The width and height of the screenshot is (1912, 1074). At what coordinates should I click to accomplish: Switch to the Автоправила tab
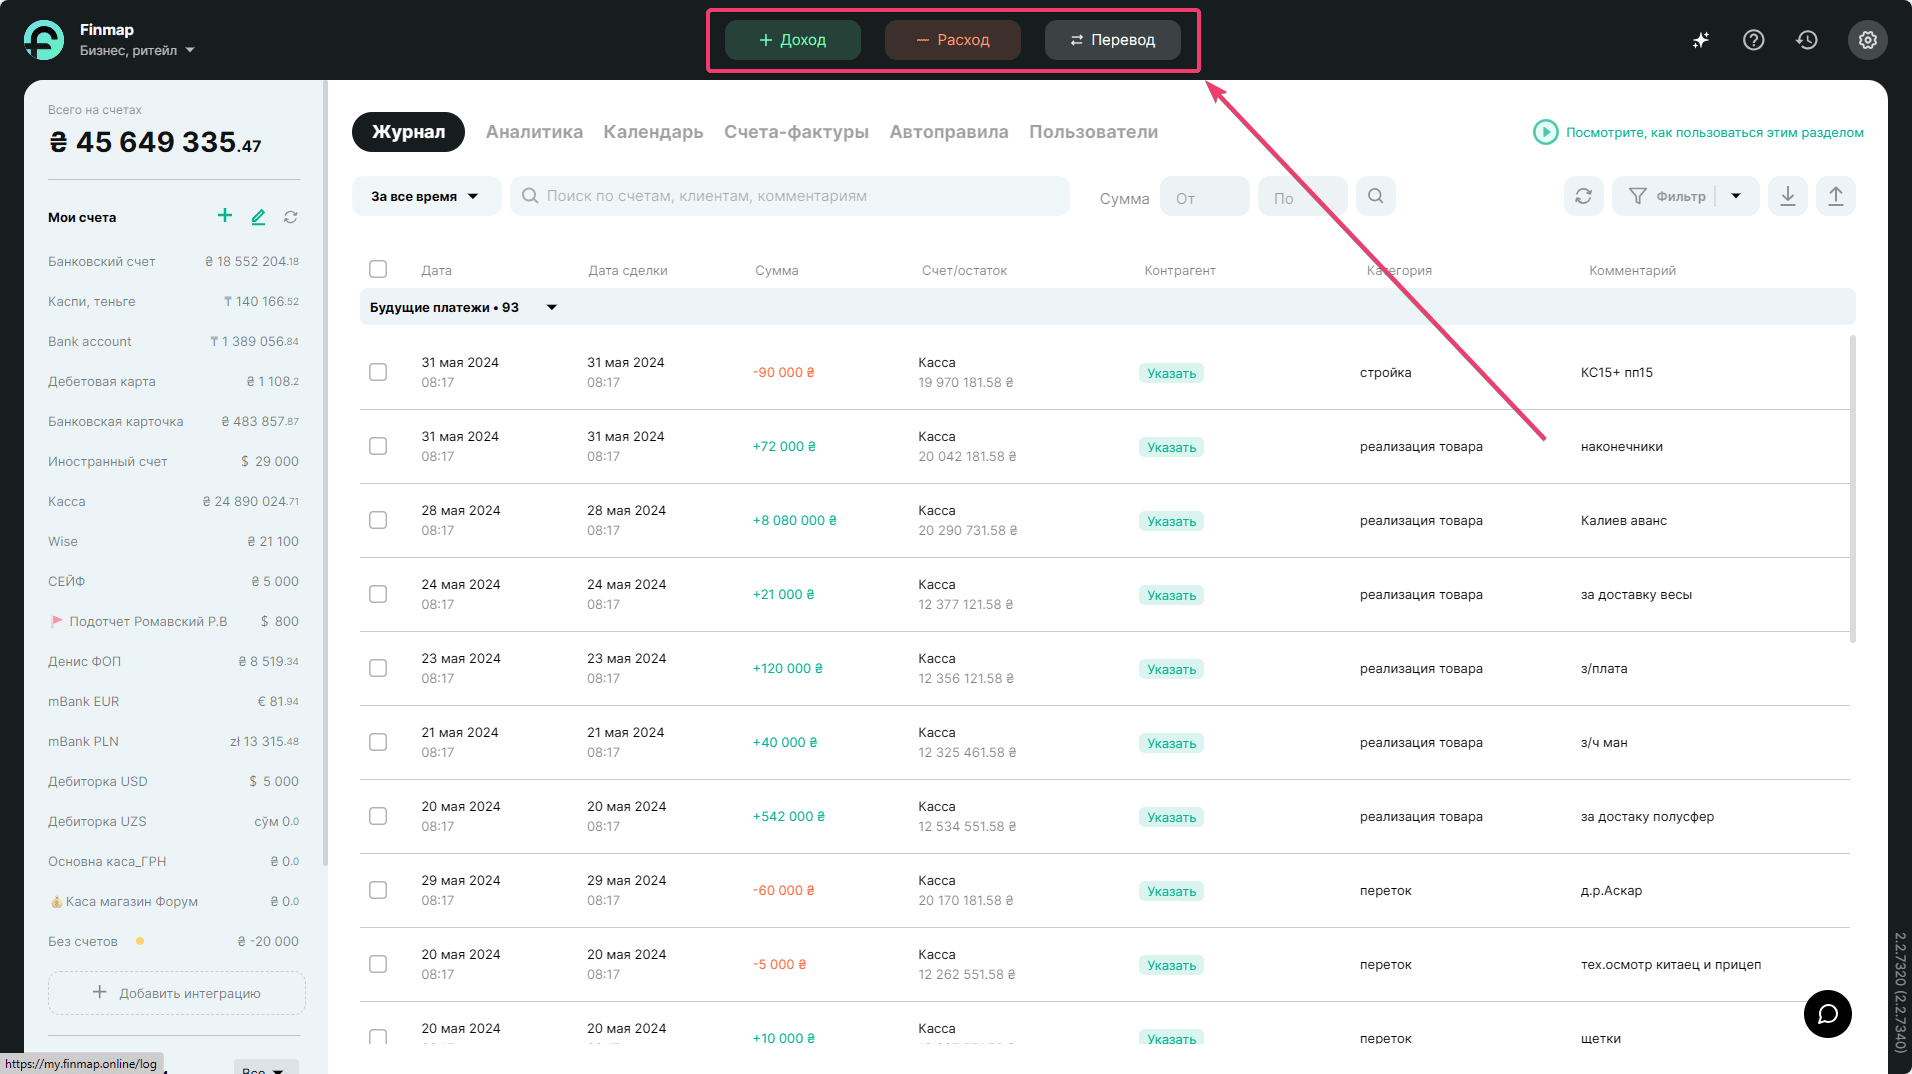point(949,132)
